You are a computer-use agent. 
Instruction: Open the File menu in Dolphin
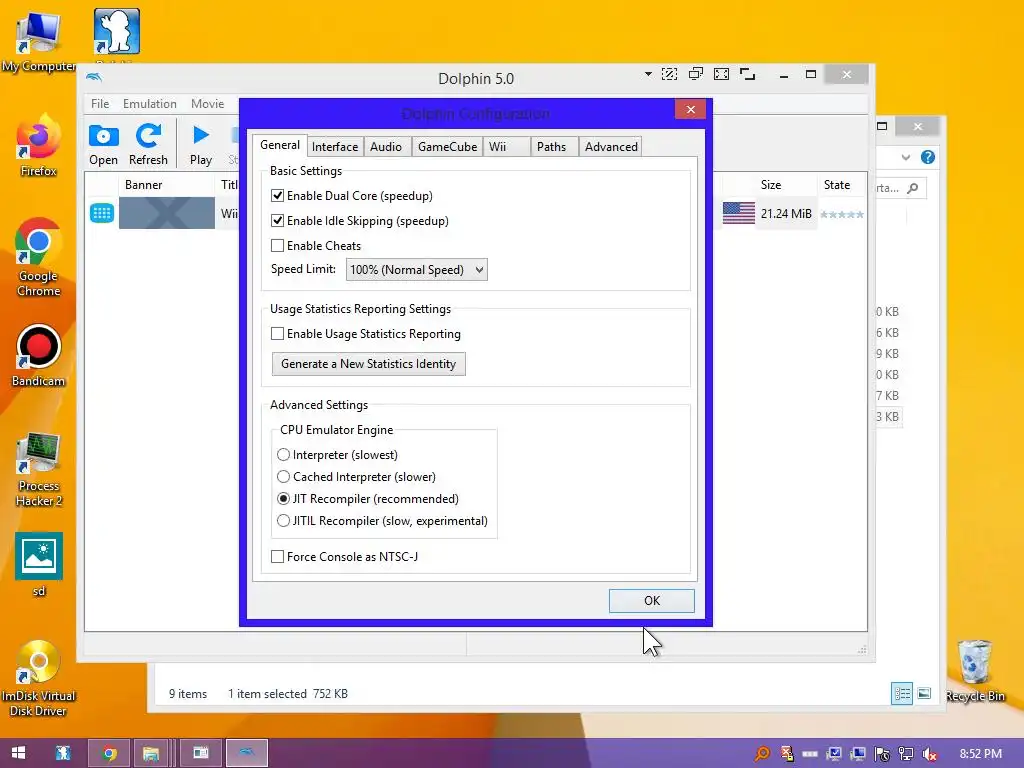tap(100, 104)
